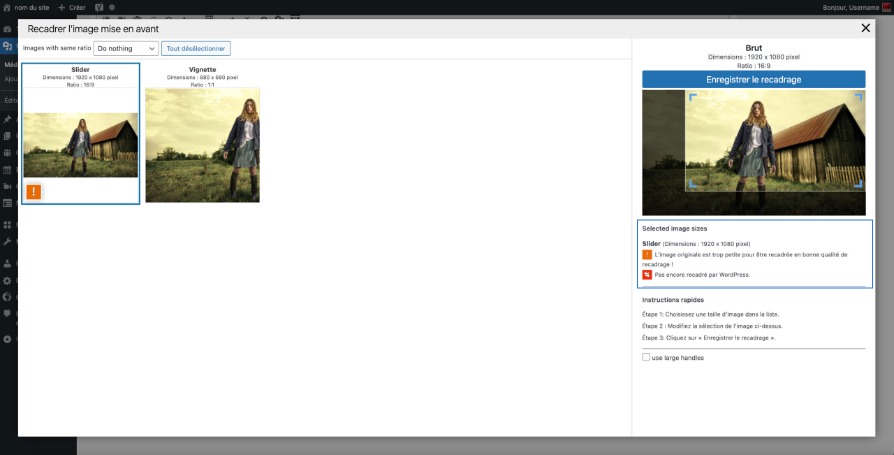Screen dimensions: 894x455
Task: Click the red not-yet-cropped status icon
Action: point(647,274)
